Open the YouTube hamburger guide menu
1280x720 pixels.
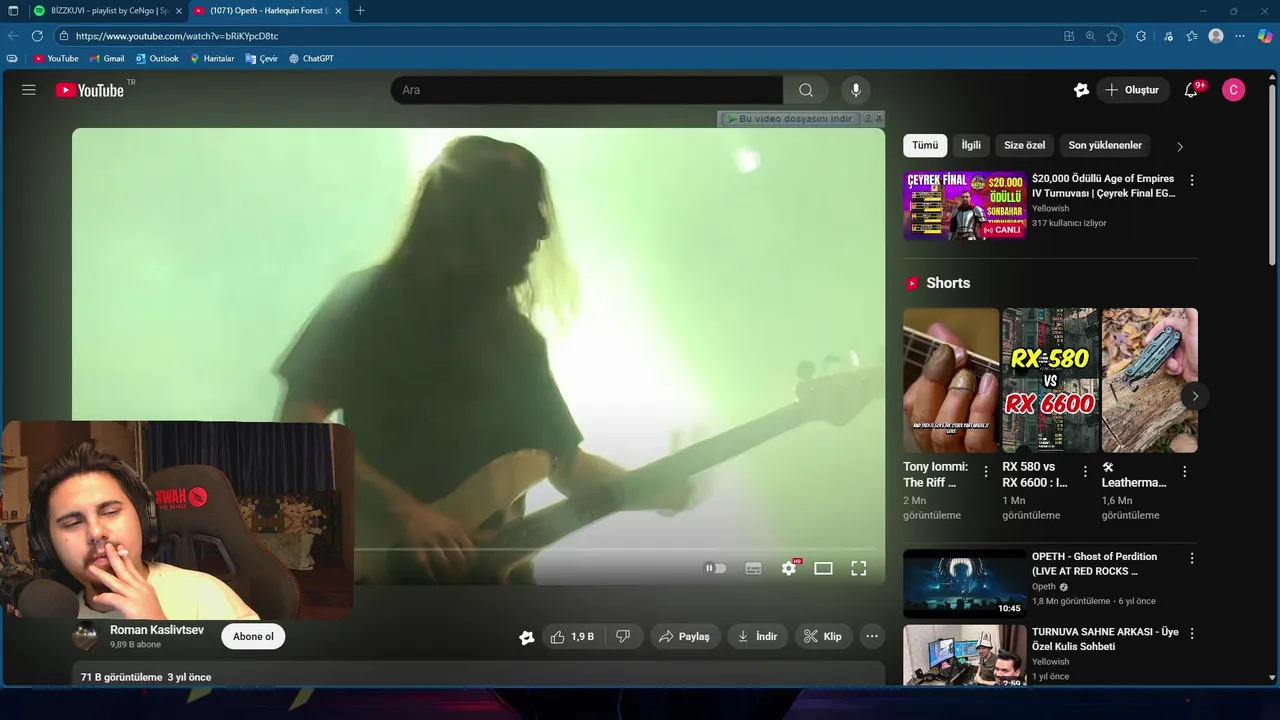tap(29, 90)
